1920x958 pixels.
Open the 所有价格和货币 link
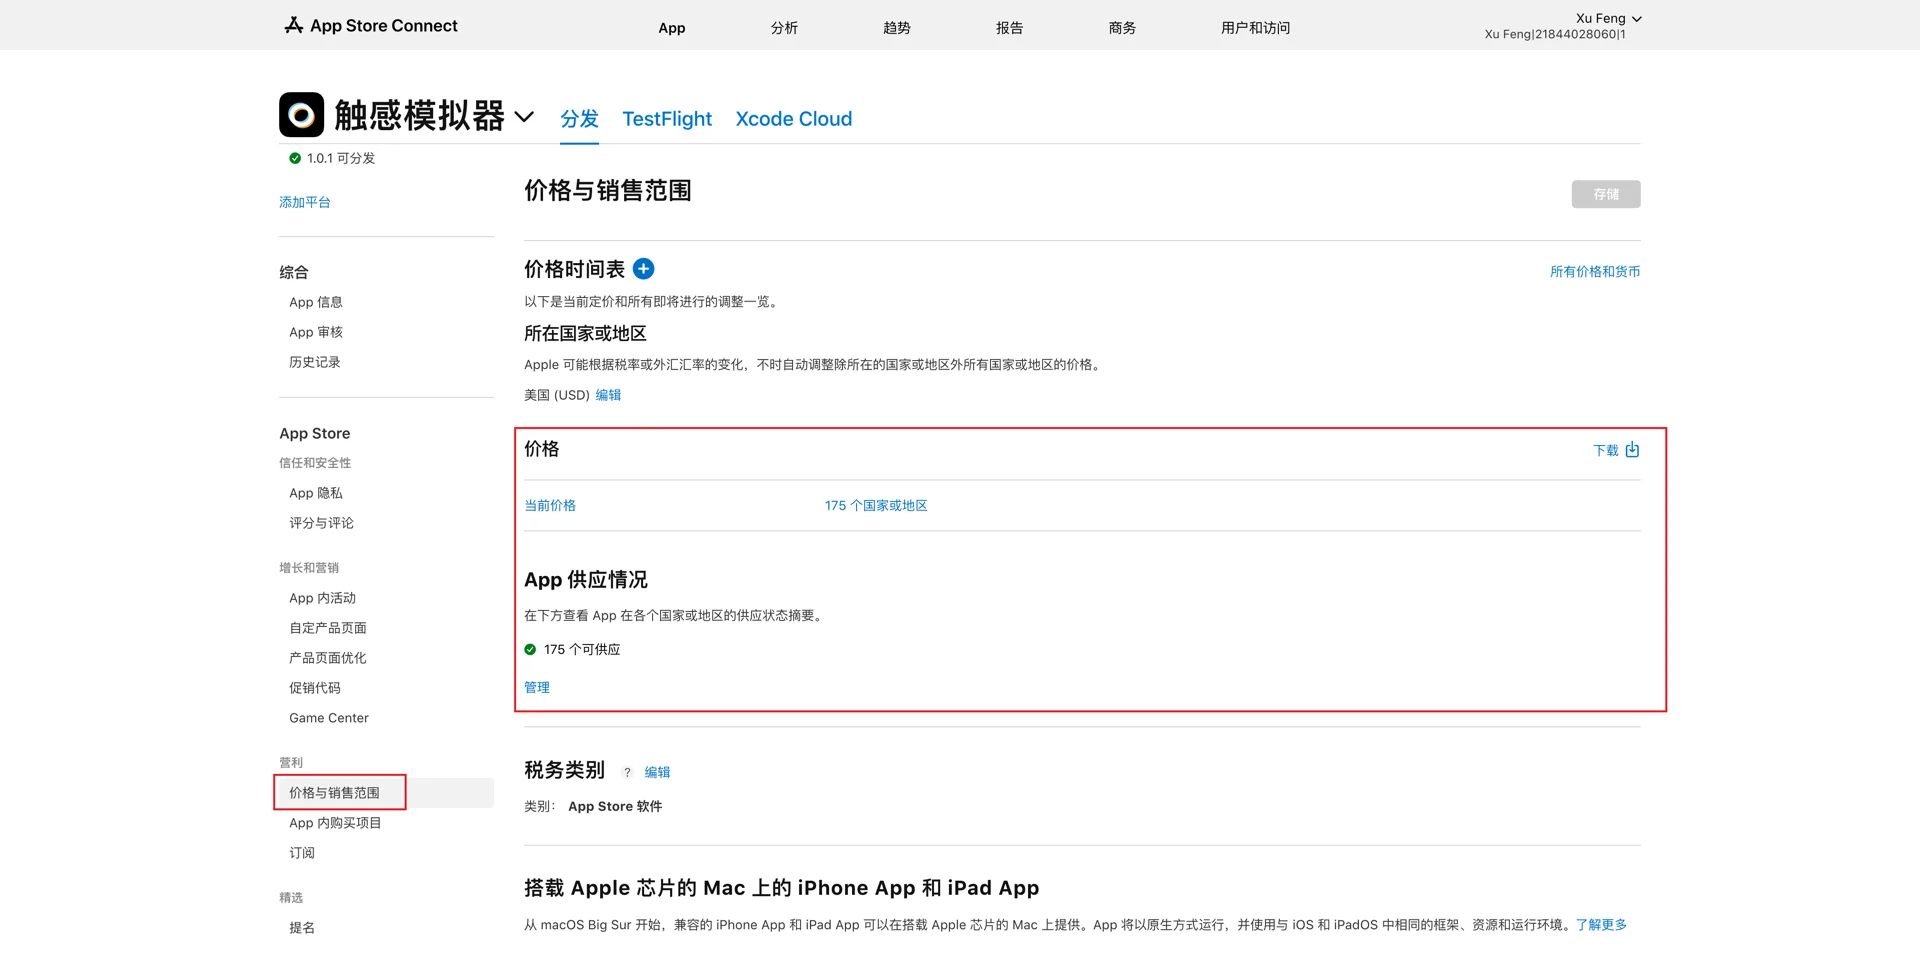point(1595,270)
